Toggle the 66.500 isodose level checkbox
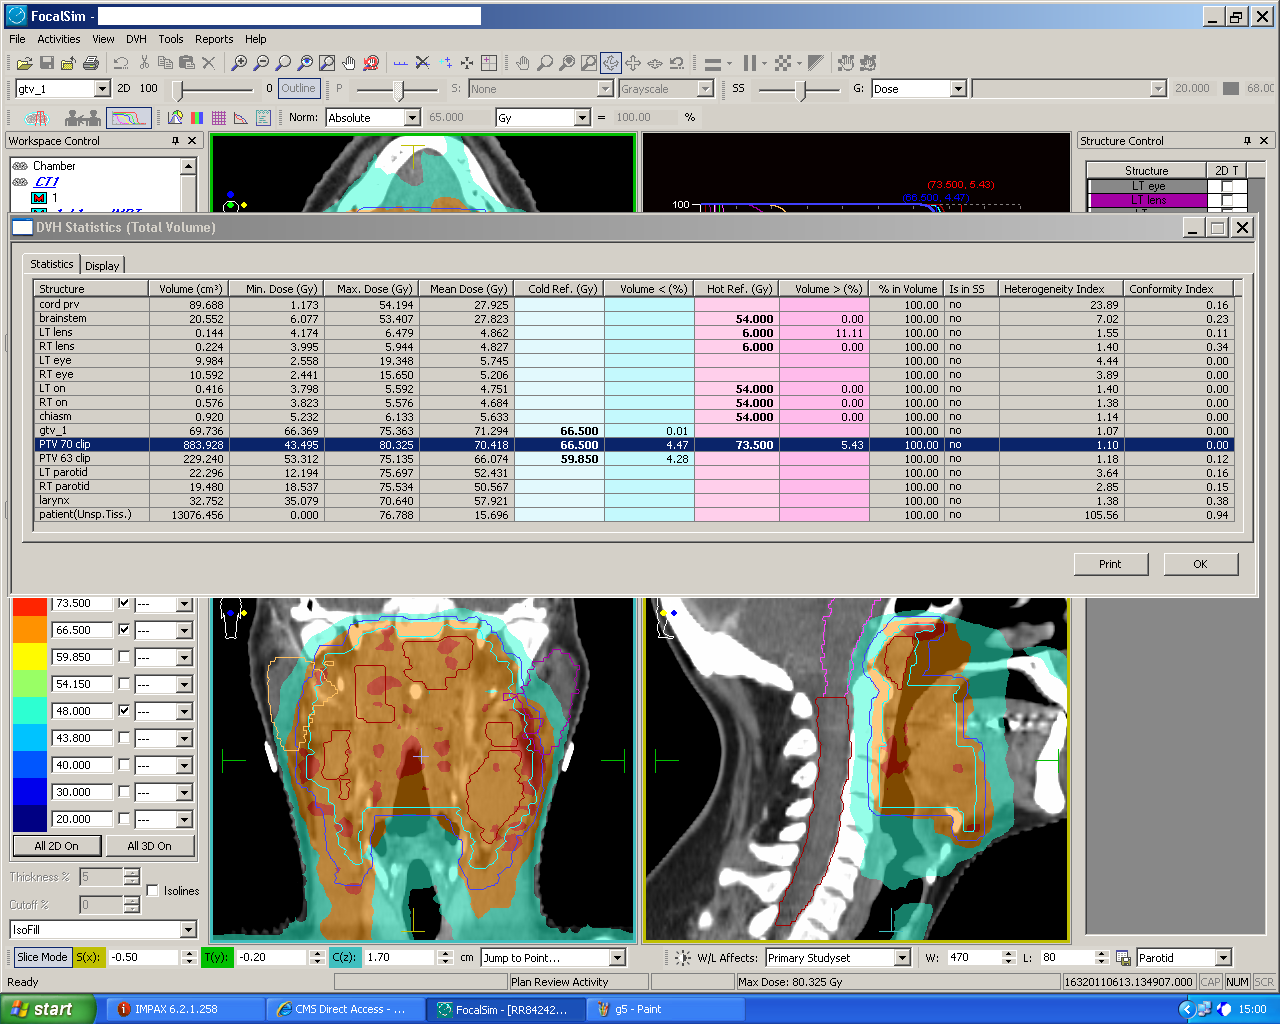The width and height of the screenshot is (1280, 1024). pos(124,630)
